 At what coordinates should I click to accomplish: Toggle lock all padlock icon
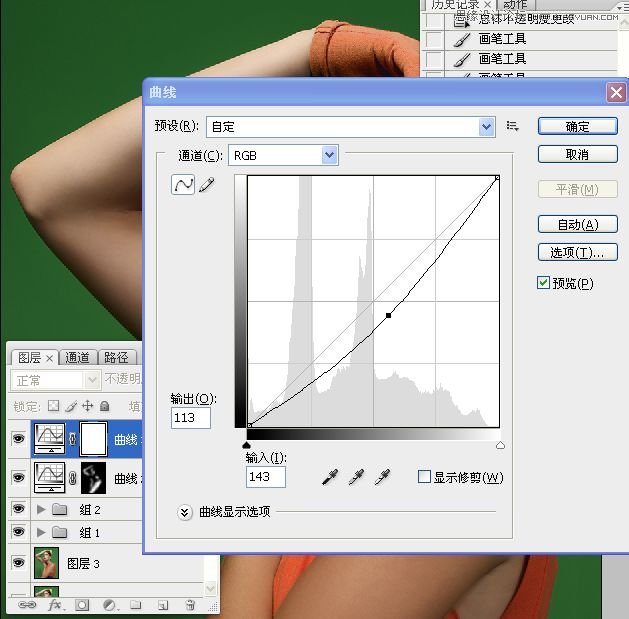point(105,406)
